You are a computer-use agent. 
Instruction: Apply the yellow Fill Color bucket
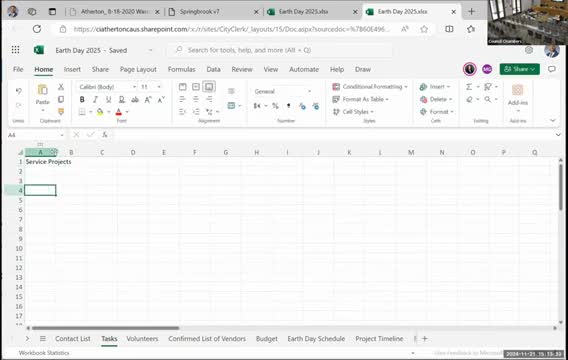100,112
